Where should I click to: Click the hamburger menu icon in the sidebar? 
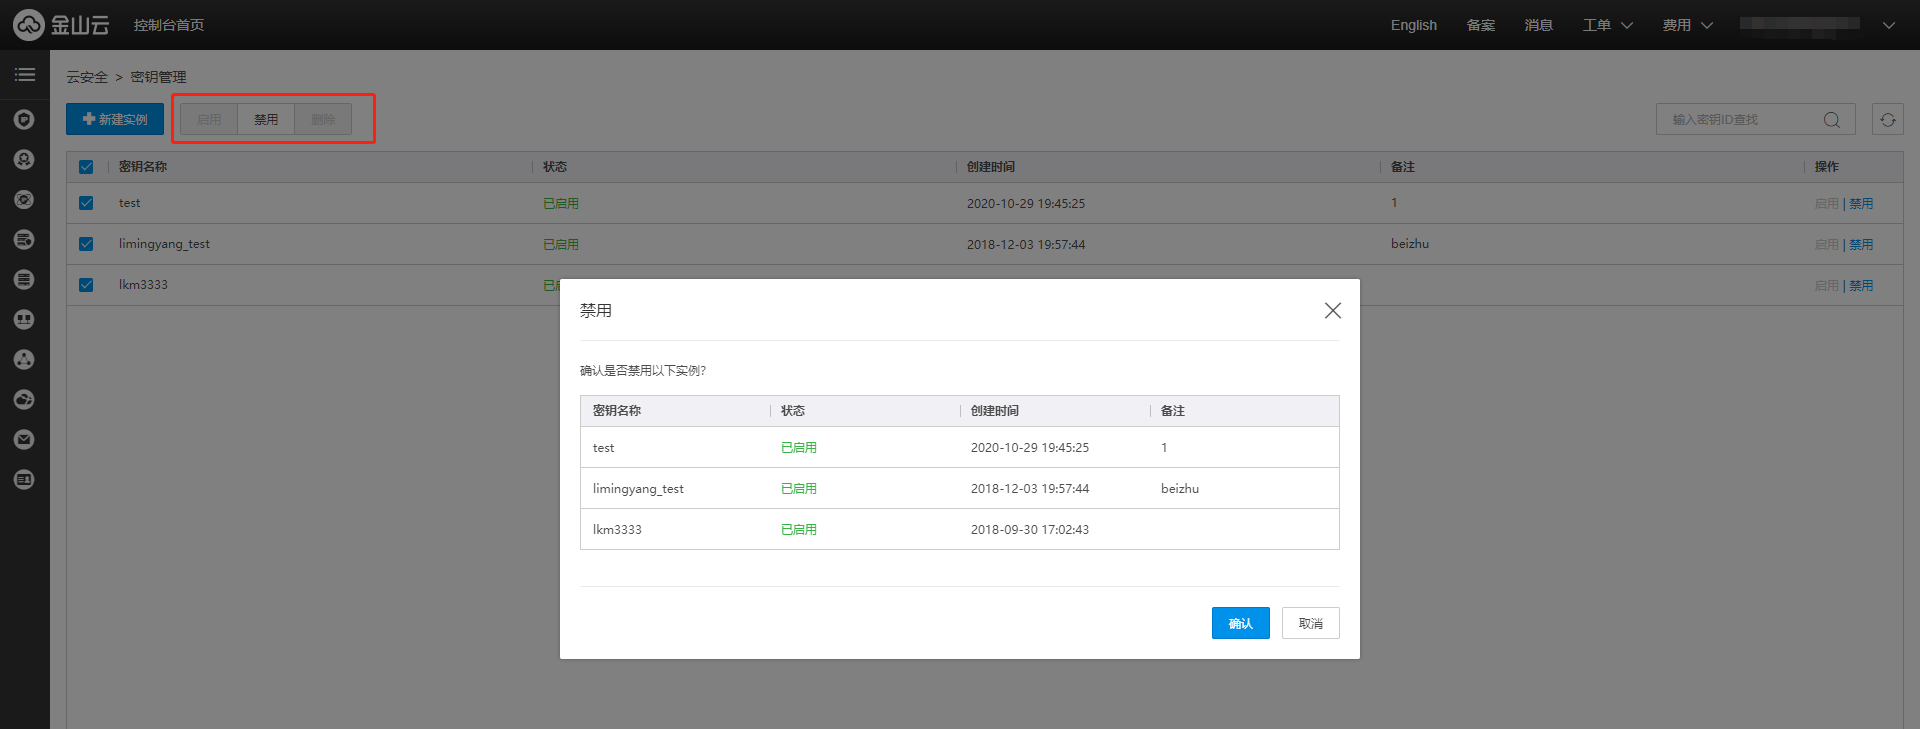click(25, 75)
